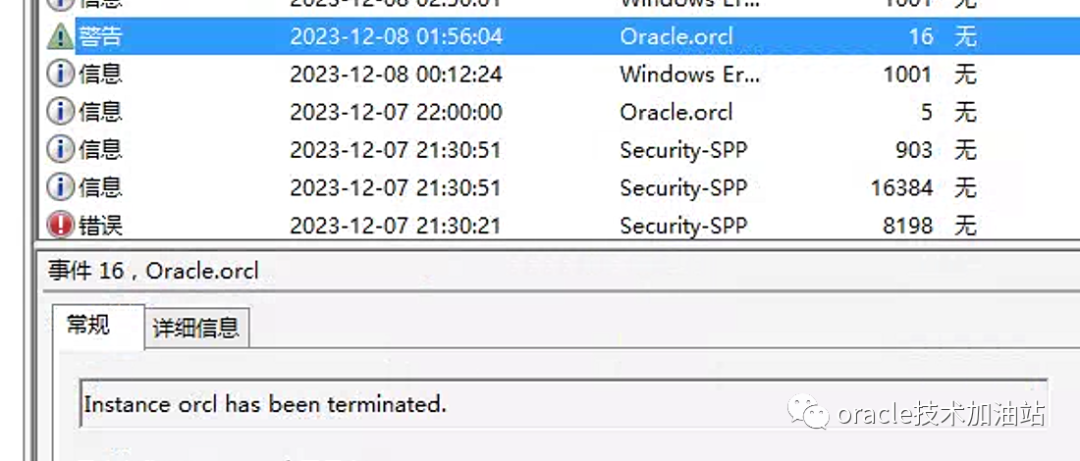Image resolution: width=1080 pixels, height=461 pixels.
Task: Click the date 2023-12-08 01:56:04
Action: coord(396,37)
